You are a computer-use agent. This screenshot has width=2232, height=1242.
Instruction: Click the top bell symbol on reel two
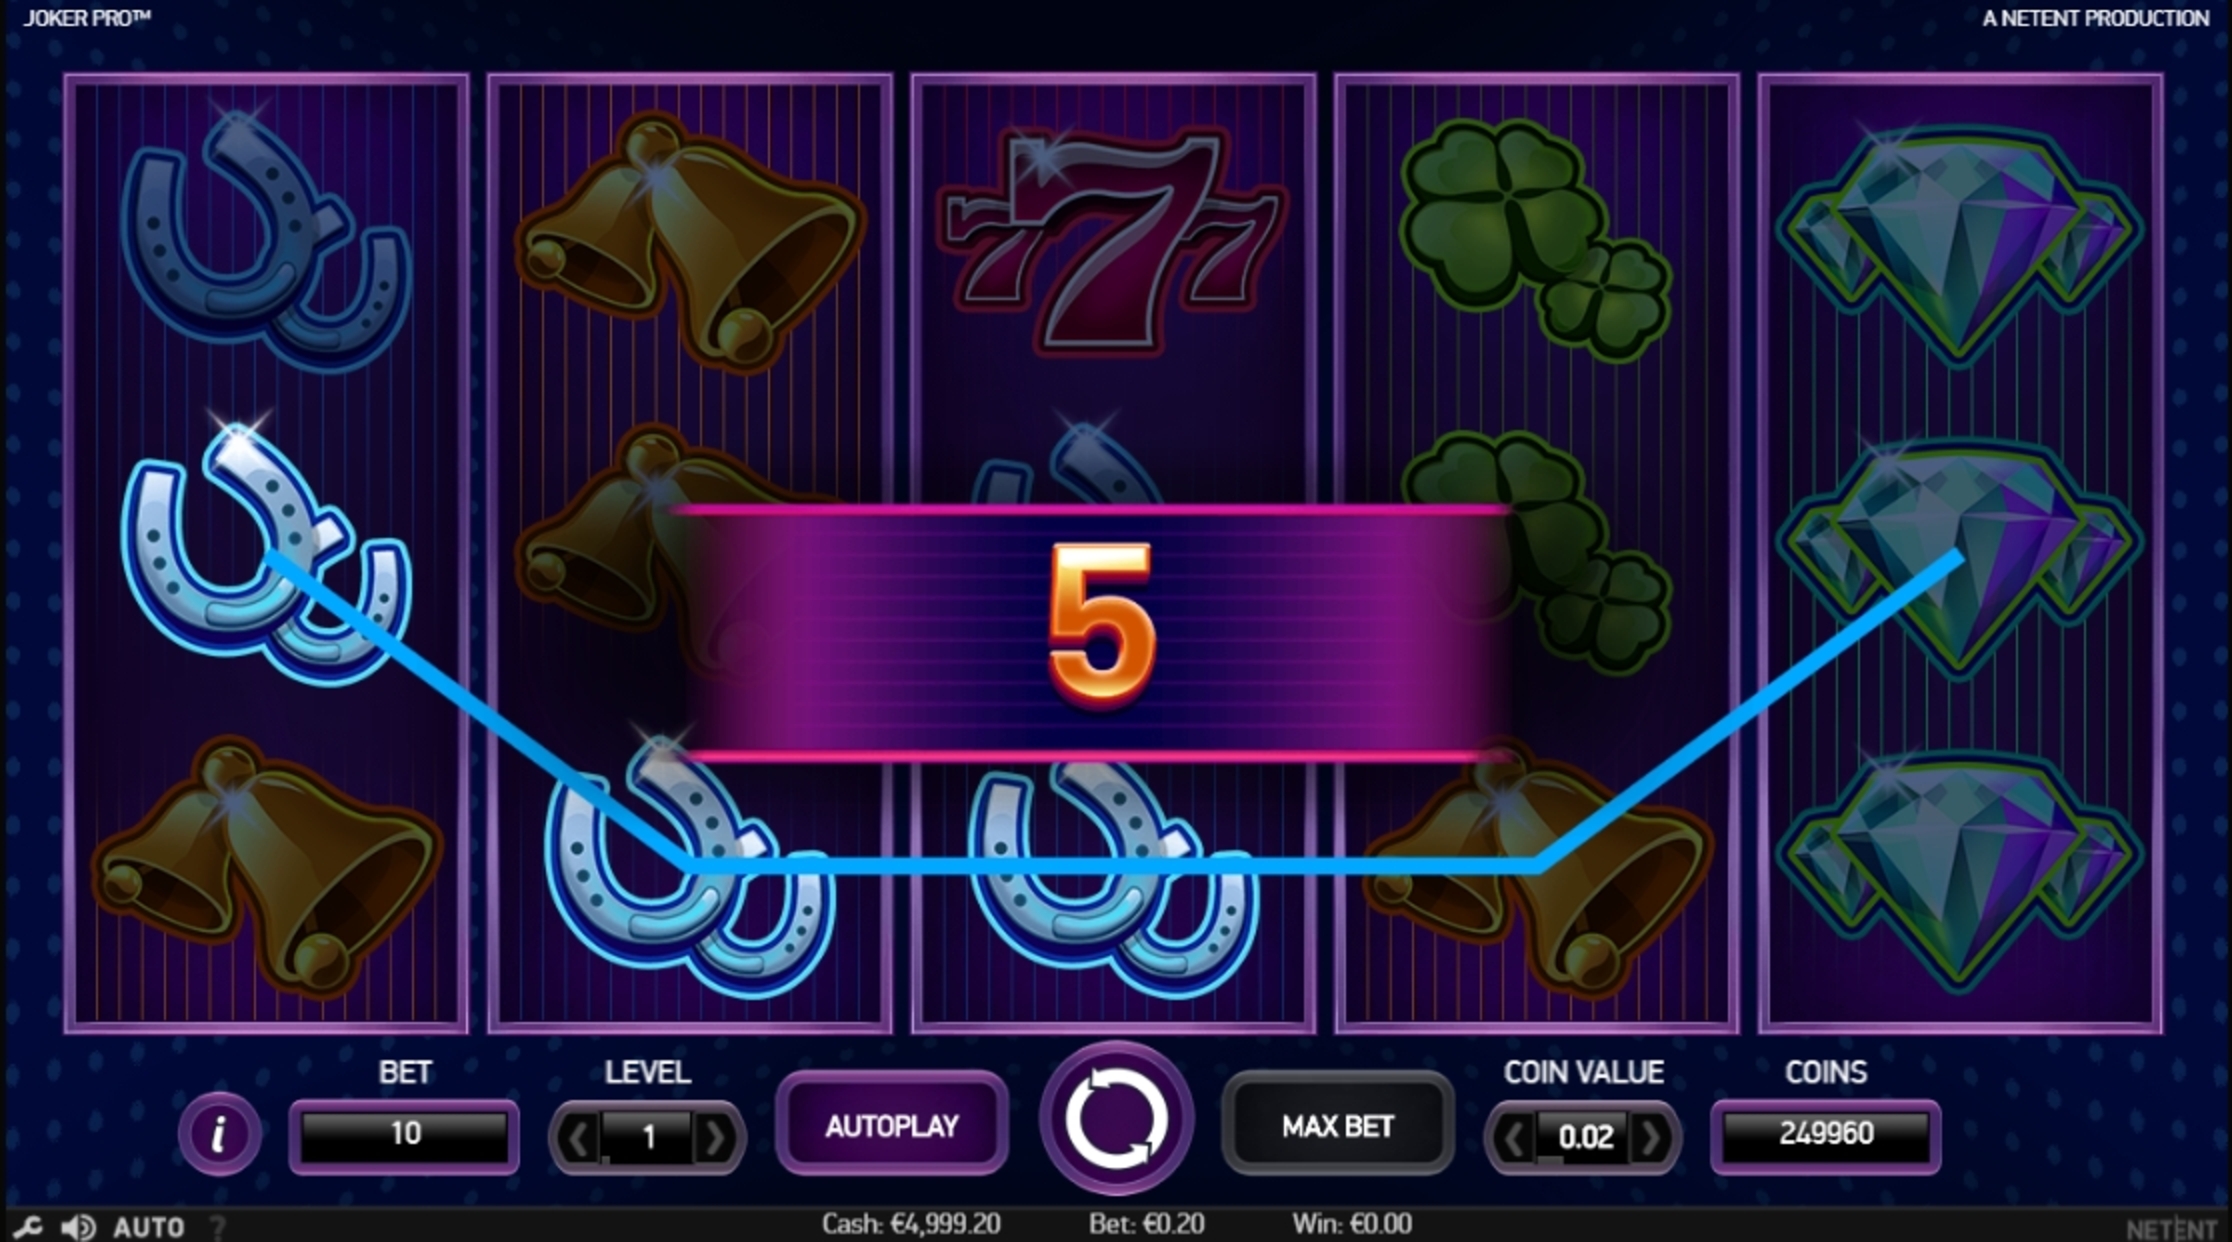coord(690,240)
